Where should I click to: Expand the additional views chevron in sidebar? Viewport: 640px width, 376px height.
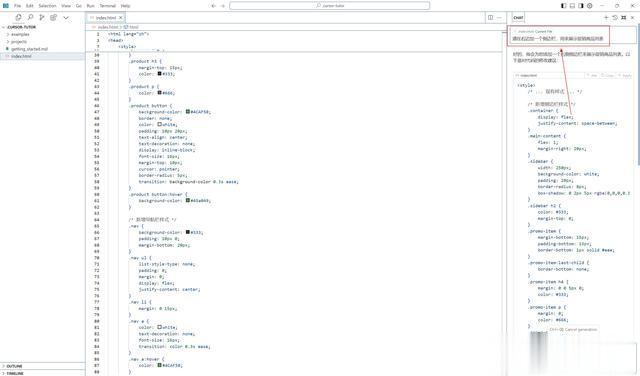click(66, 18)
